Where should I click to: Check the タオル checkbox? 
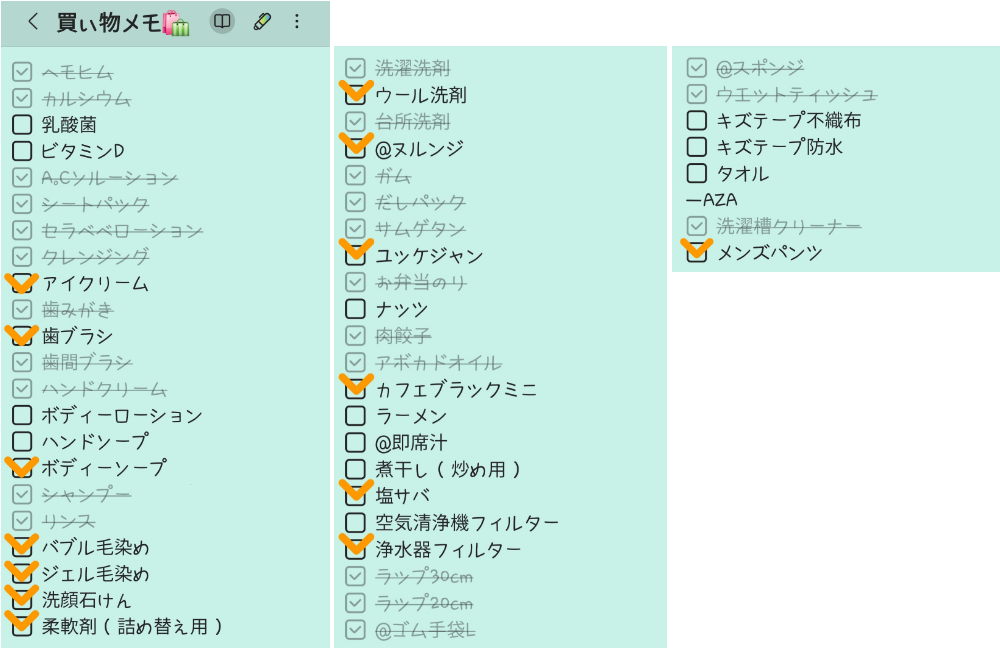pyautogui.click(x=697, y=173)
